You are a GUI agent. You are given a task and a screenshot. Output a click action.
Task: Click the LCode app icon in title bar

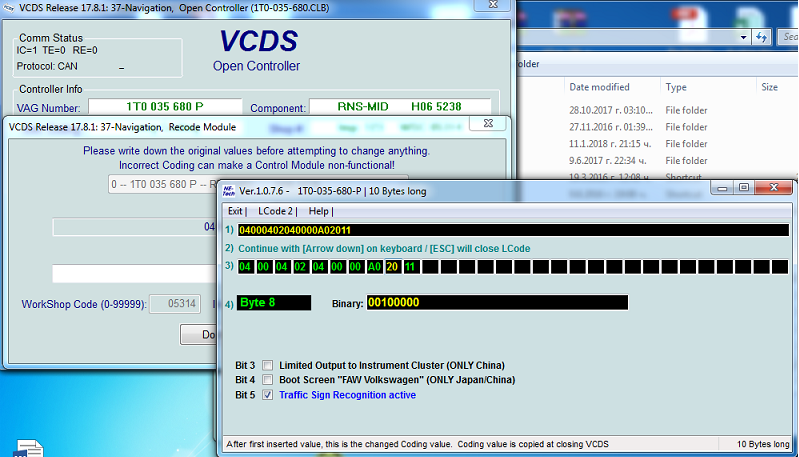coord(229,190)
